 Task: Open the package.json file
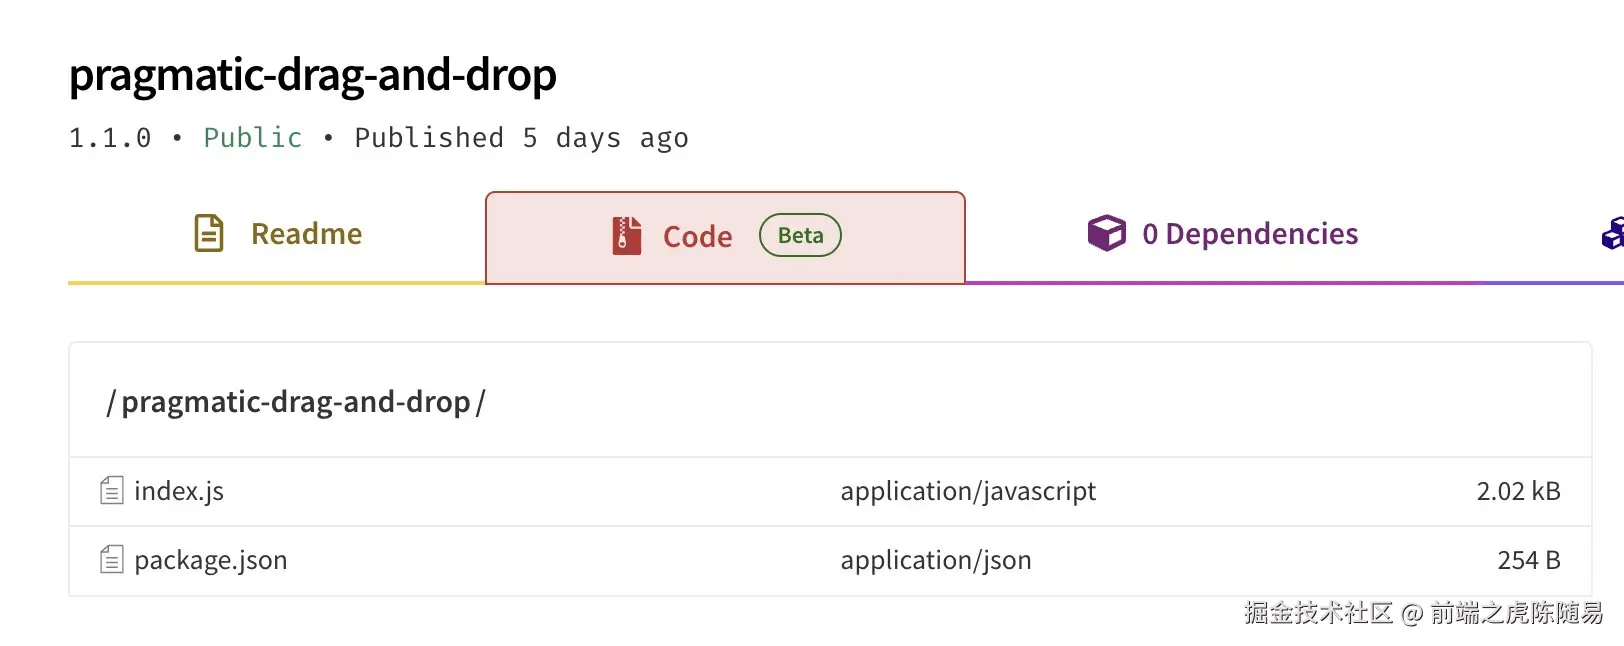pos(211,560)
